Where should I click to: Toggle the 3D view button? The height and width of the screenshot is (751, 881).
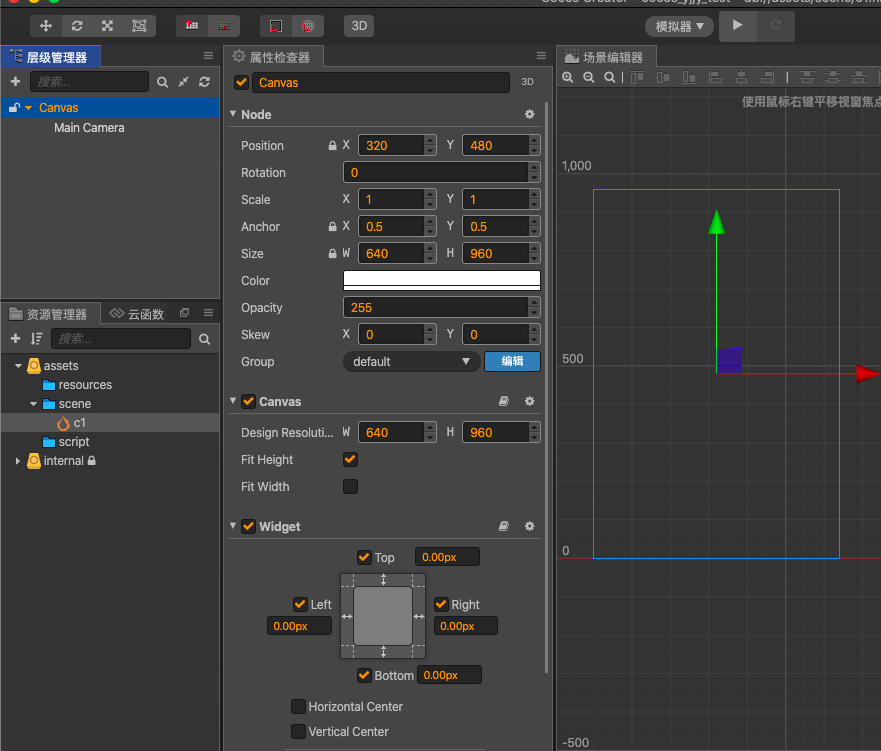tap(359, 26)
